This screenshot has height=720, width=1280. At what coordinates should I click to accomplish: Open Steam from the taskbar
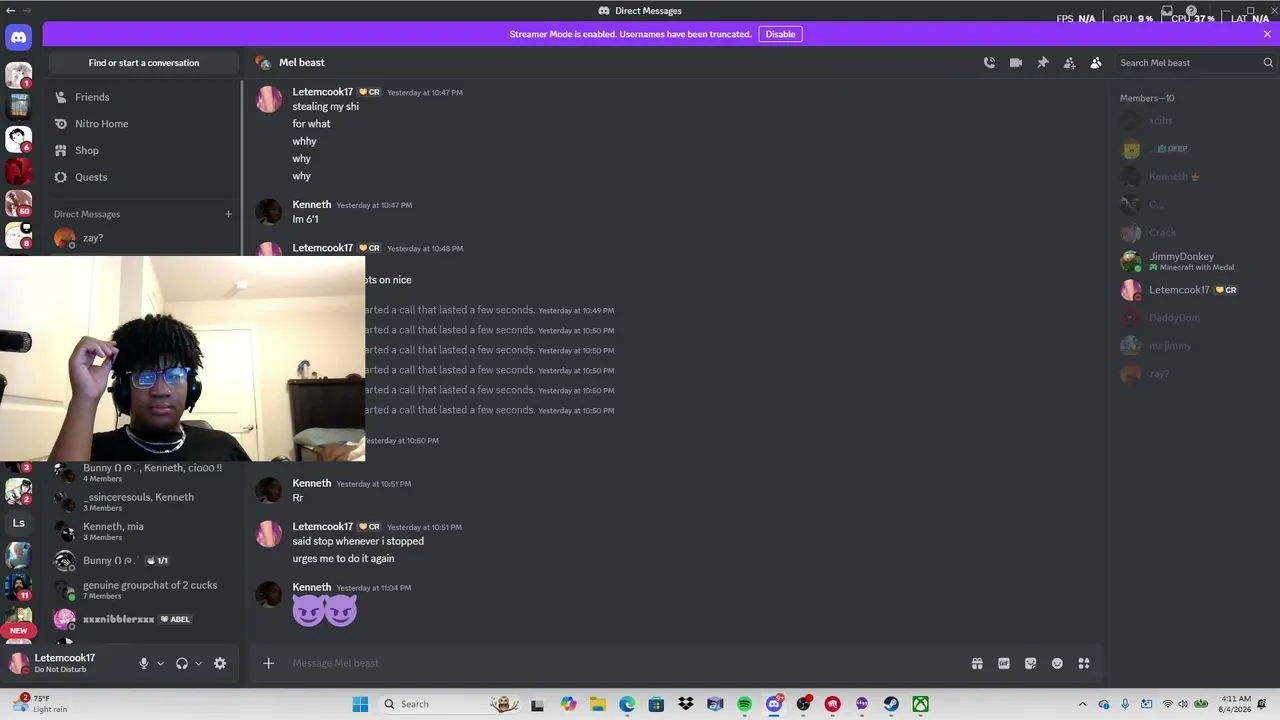pos(891,704)
